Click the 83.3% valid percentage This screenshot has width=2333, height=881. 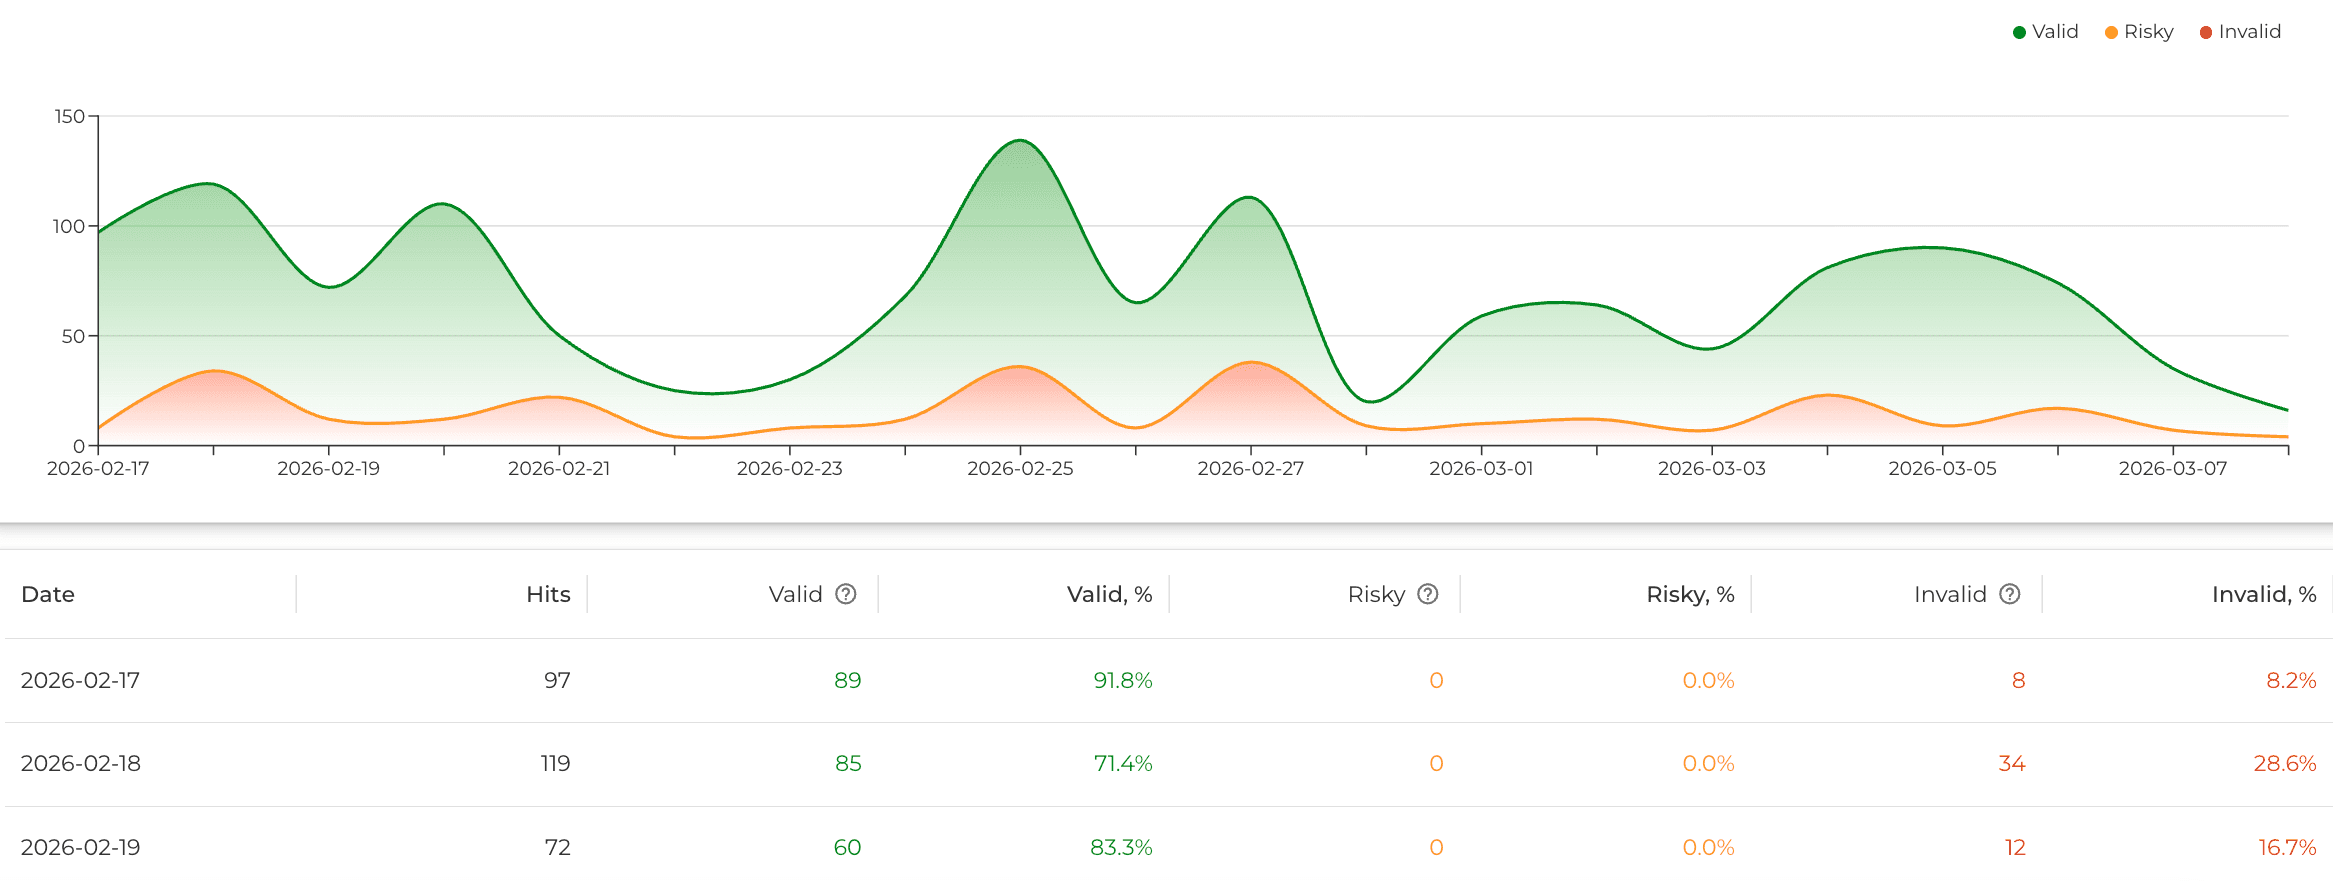point(1121,847)
